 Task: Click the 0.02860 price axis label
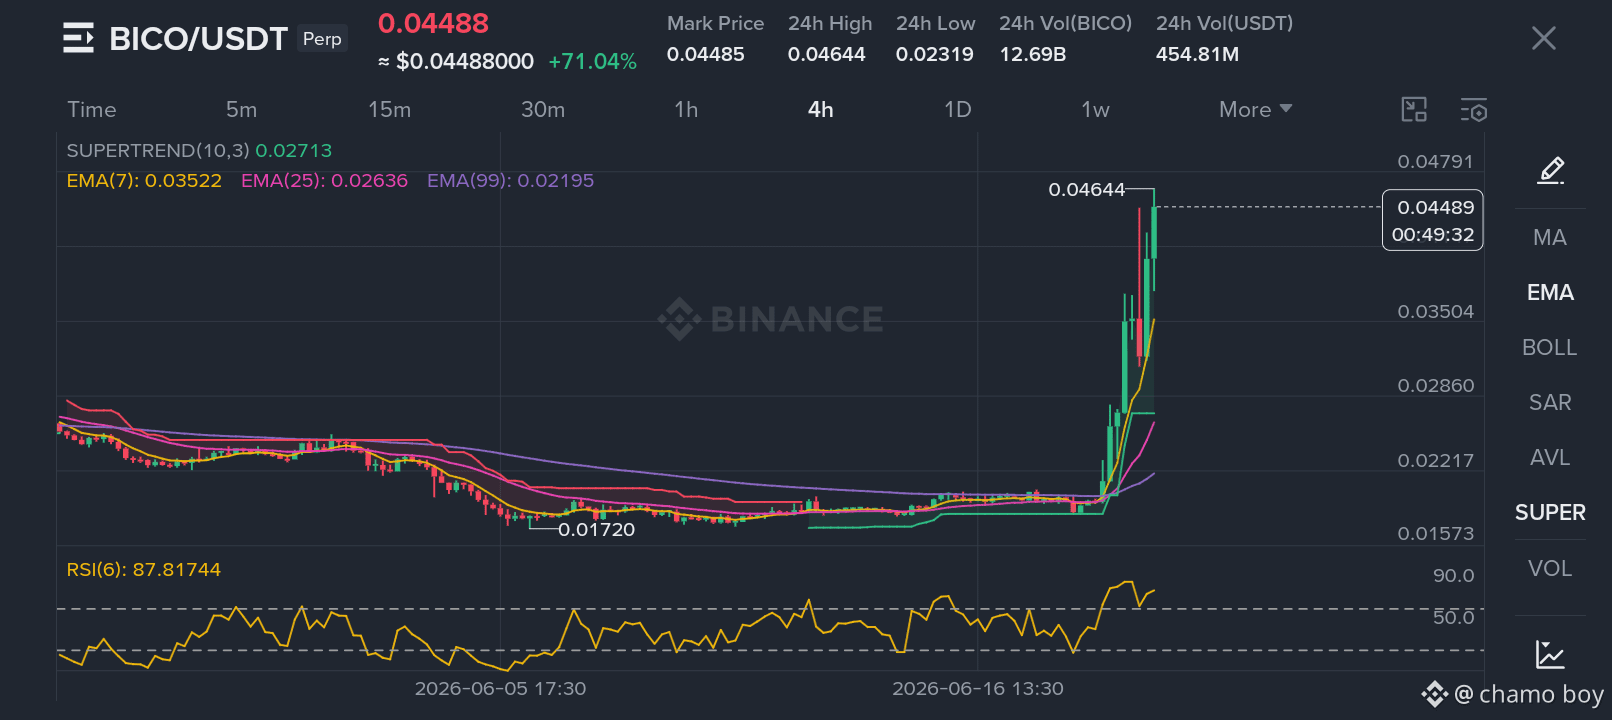click(x=1435, y=385)
